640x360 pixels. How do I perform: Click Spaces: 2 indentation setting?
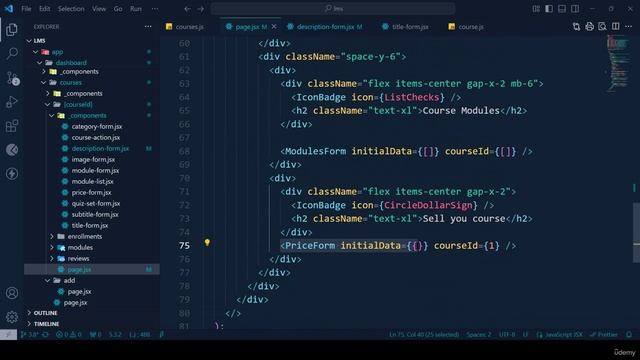pos(479,334)
